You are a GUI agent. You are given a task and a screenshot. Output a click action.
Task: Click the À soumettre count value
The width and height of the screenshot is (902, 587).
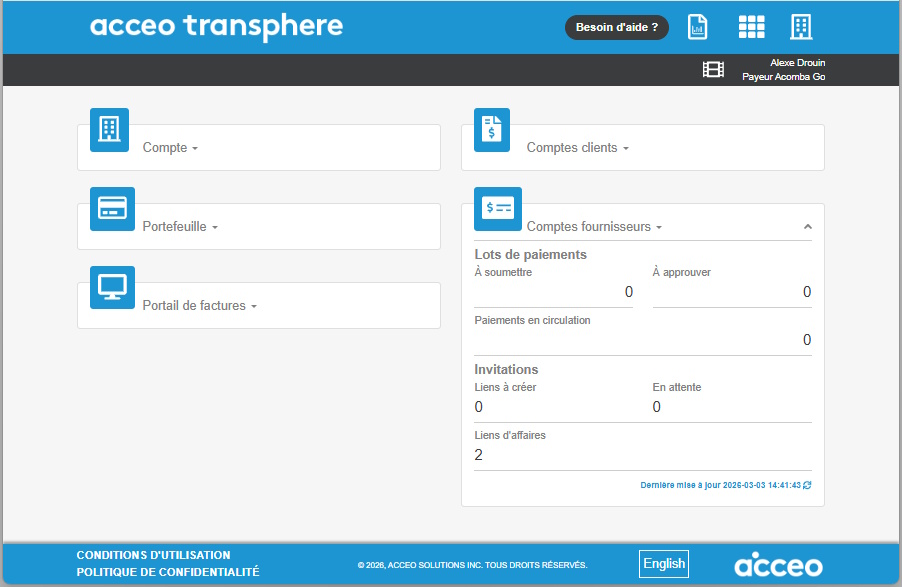point(629,292)
